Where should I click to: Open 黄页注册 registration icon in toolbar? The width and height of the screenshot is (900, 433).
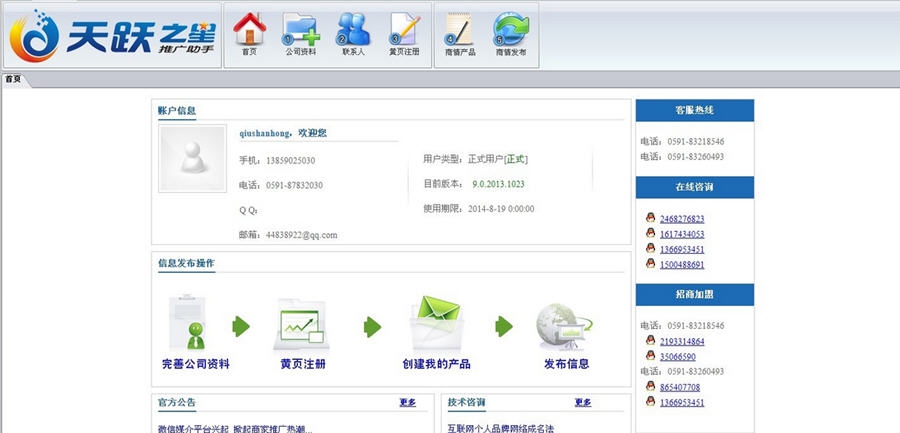404,29
